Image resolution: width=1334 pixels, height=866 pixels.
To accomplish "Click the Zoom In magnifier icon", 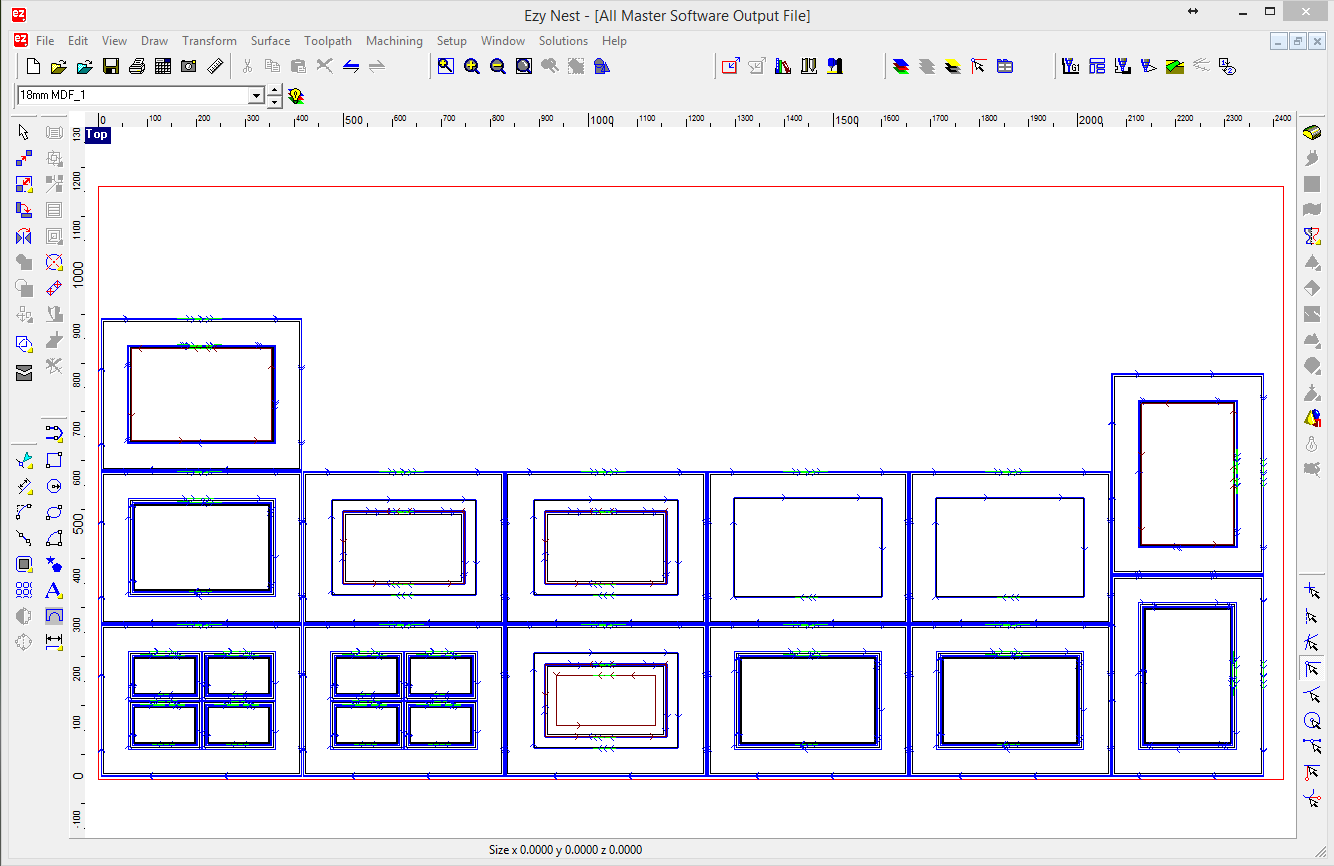I will (471, 67).
